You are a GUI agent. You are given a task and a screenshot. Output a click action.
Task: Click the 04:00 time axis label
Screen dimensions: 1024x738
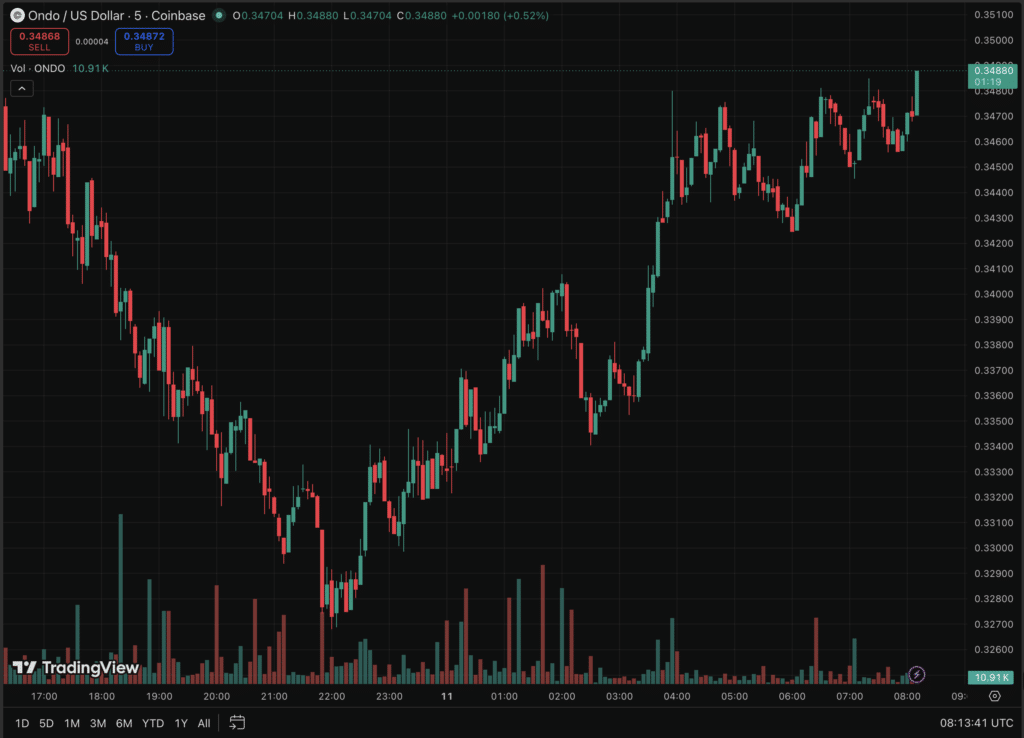[x=677, y=696]
